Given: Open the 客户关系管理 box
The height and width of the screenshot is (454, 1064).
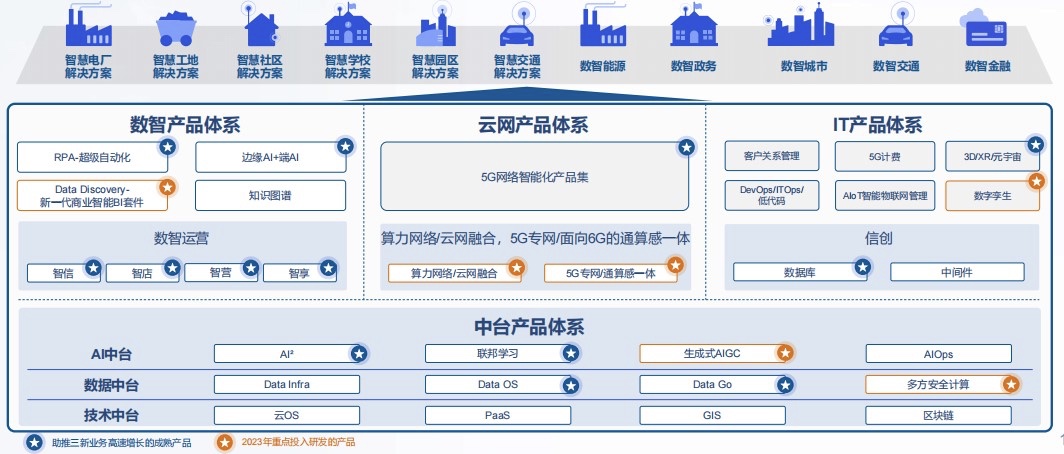Looking at the screenshot, I should [772, 156].
